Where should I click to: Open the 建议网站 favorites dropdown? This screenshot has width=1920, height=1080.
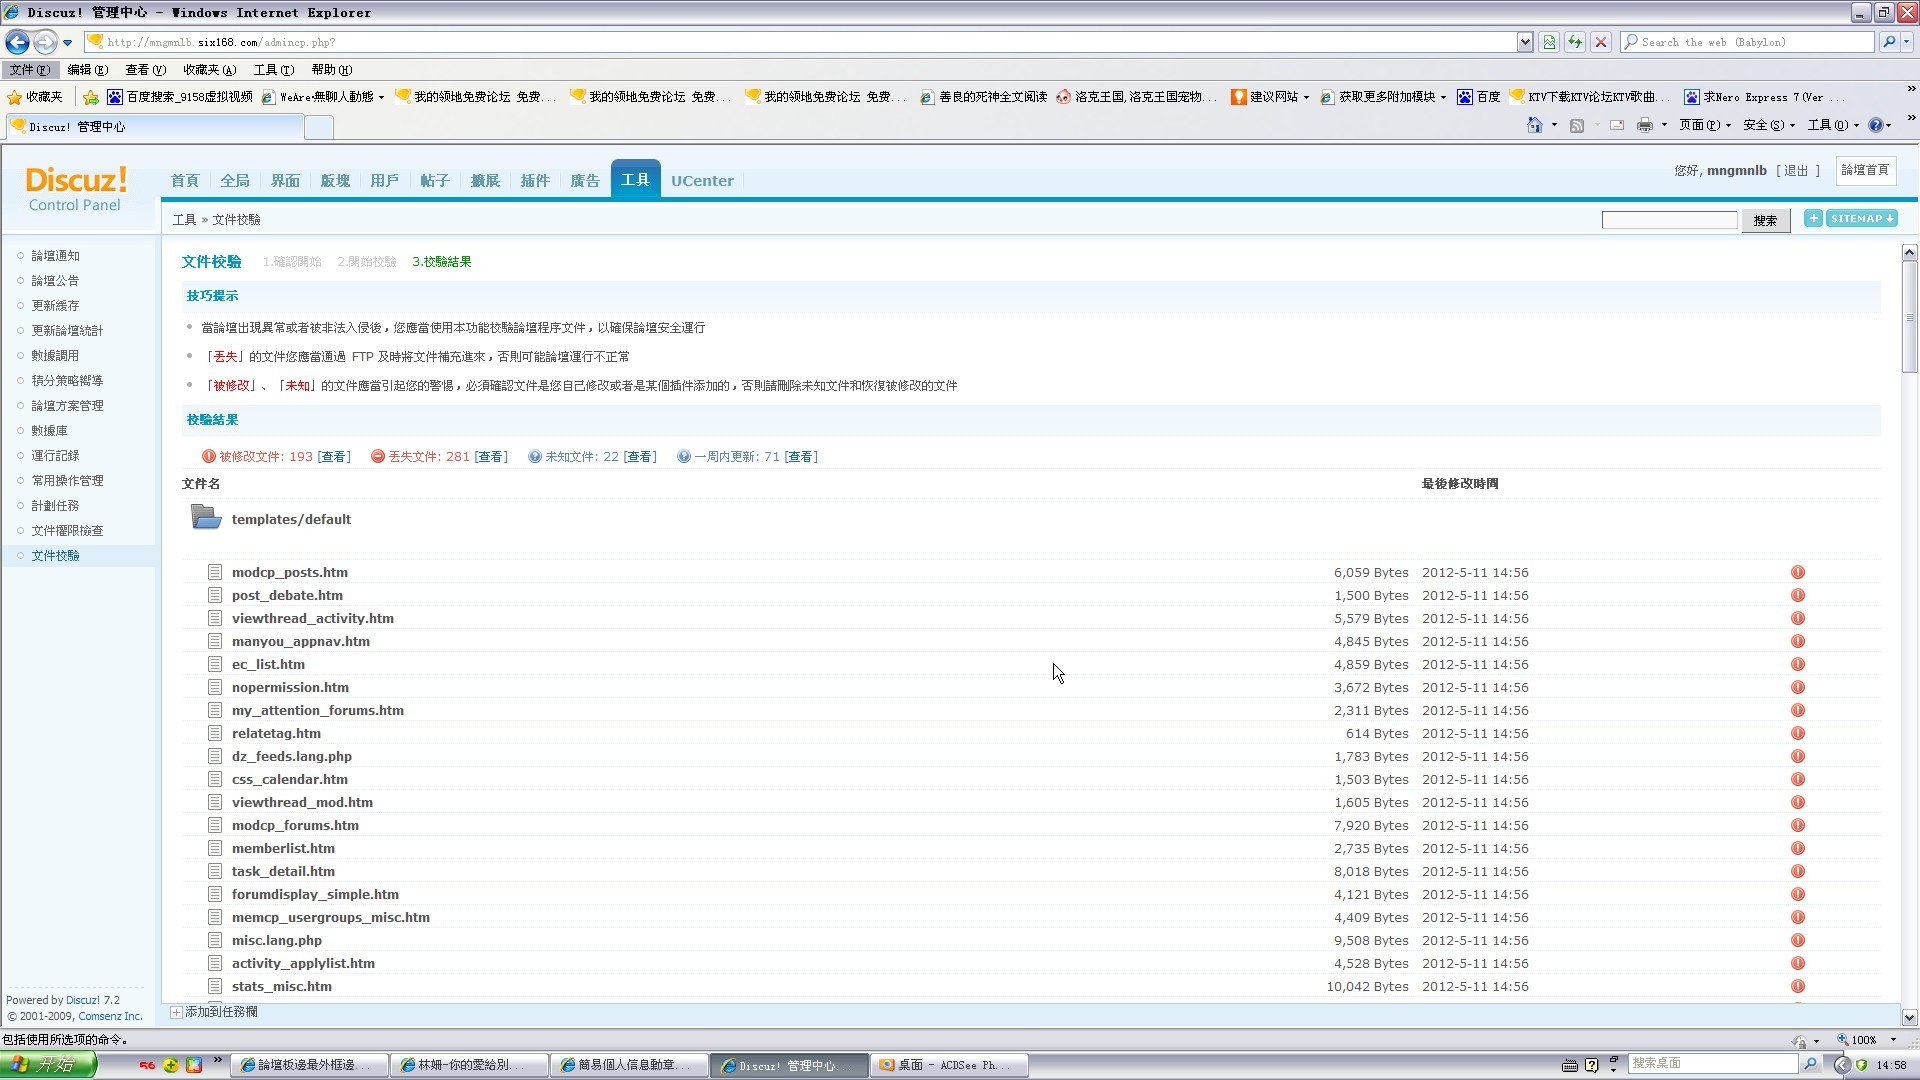point(1269,97)
